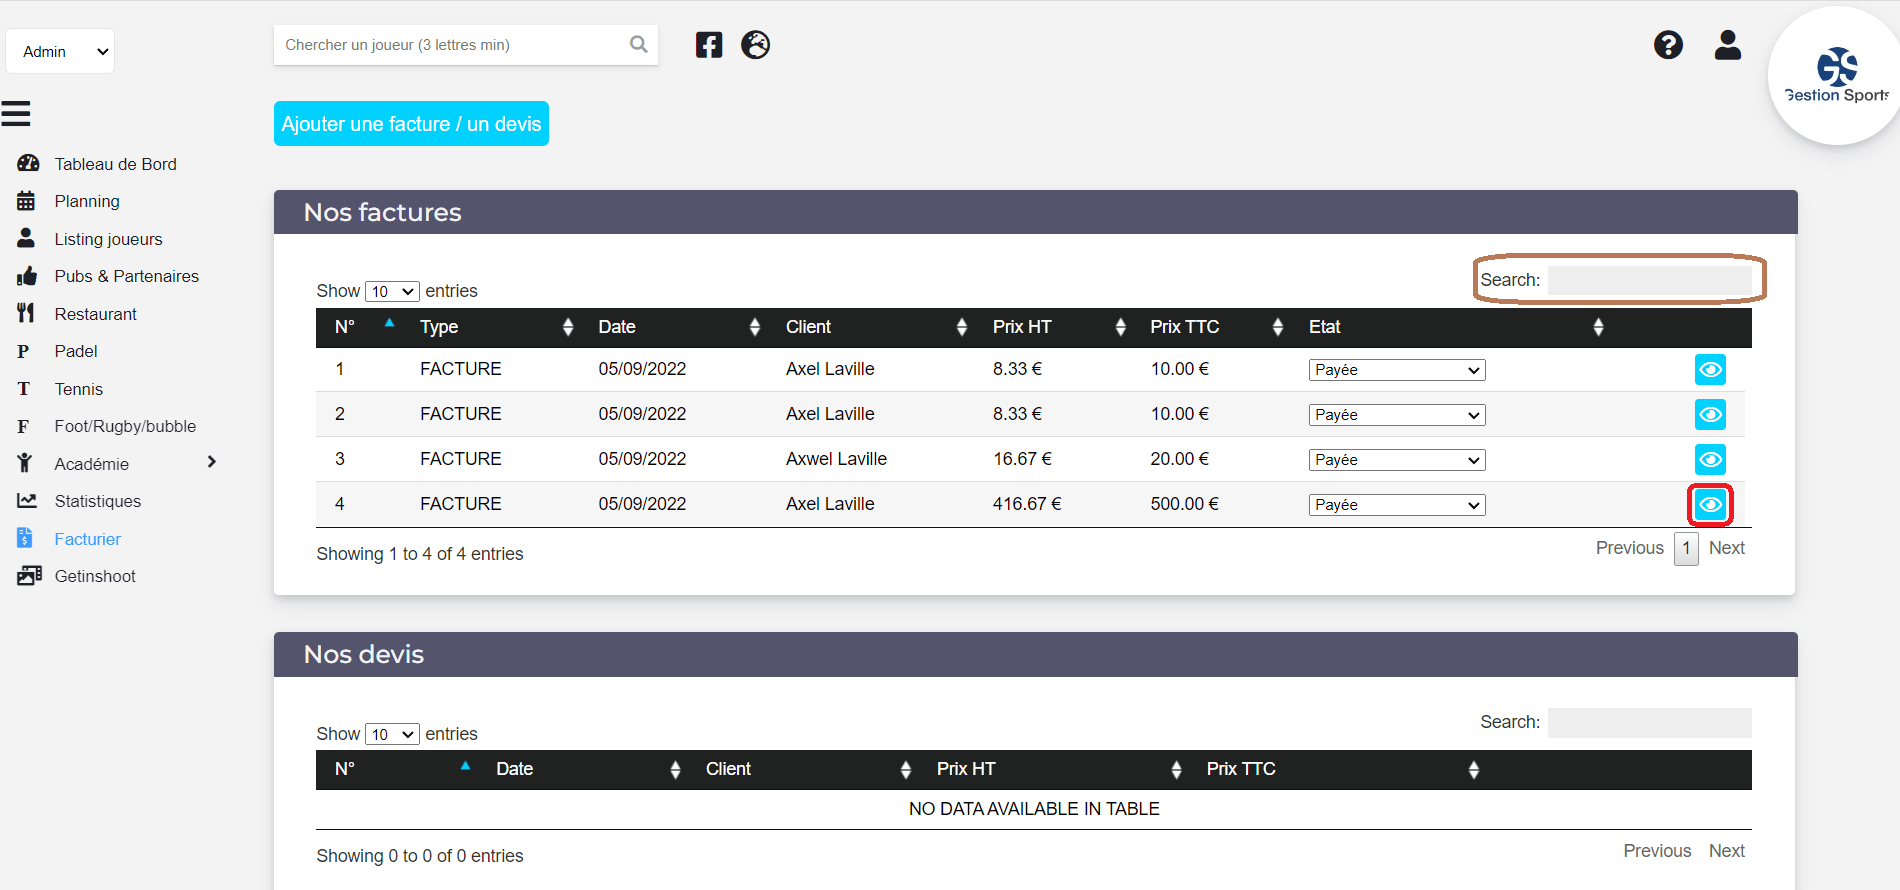Click the search magnifier icon

pos(639,45)
